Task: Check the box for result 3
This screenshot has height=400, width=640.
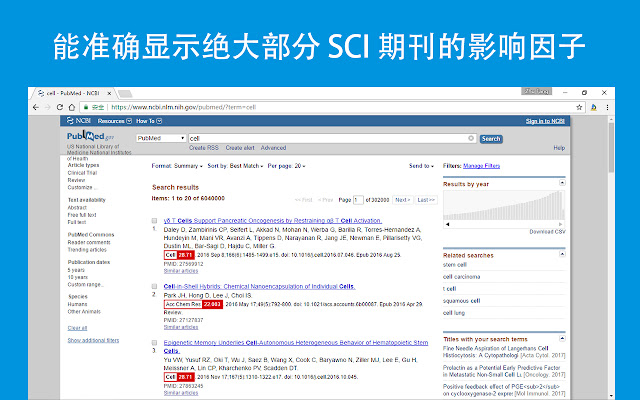Action: 154,342
